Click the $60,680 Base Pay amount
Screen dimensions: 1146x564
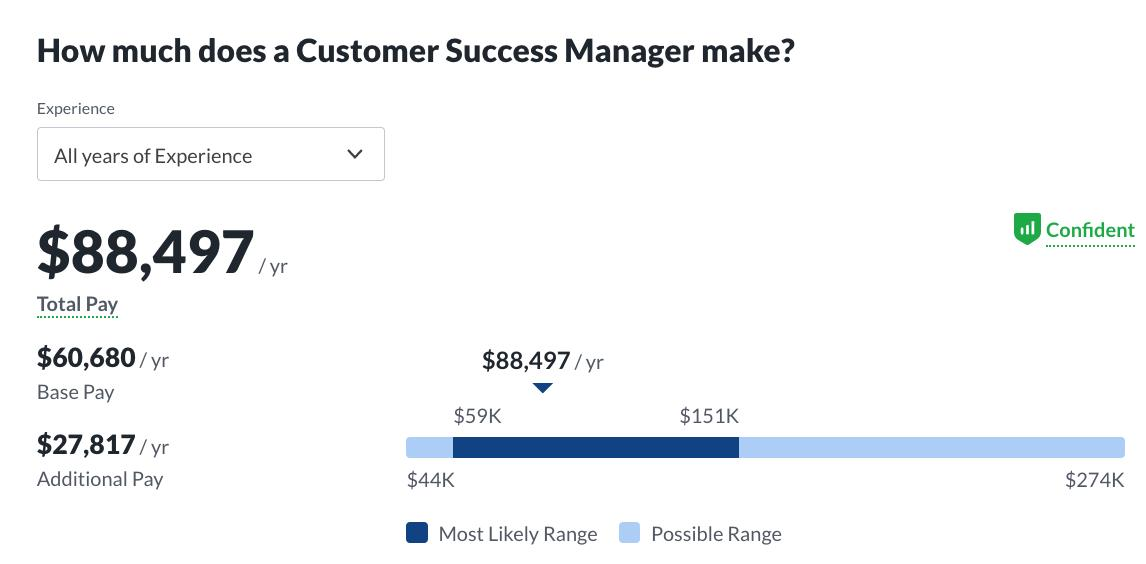click(86, 358)
